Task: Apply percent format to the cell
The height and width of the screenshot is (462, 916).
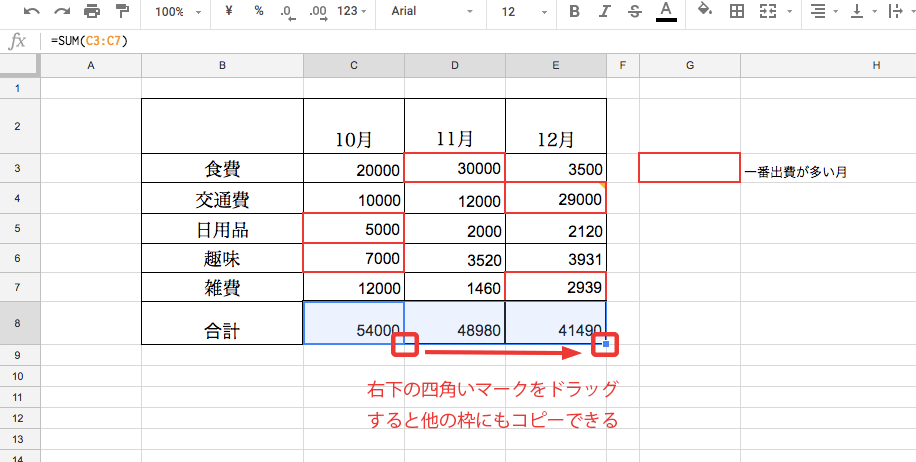Action: point(259,12)
